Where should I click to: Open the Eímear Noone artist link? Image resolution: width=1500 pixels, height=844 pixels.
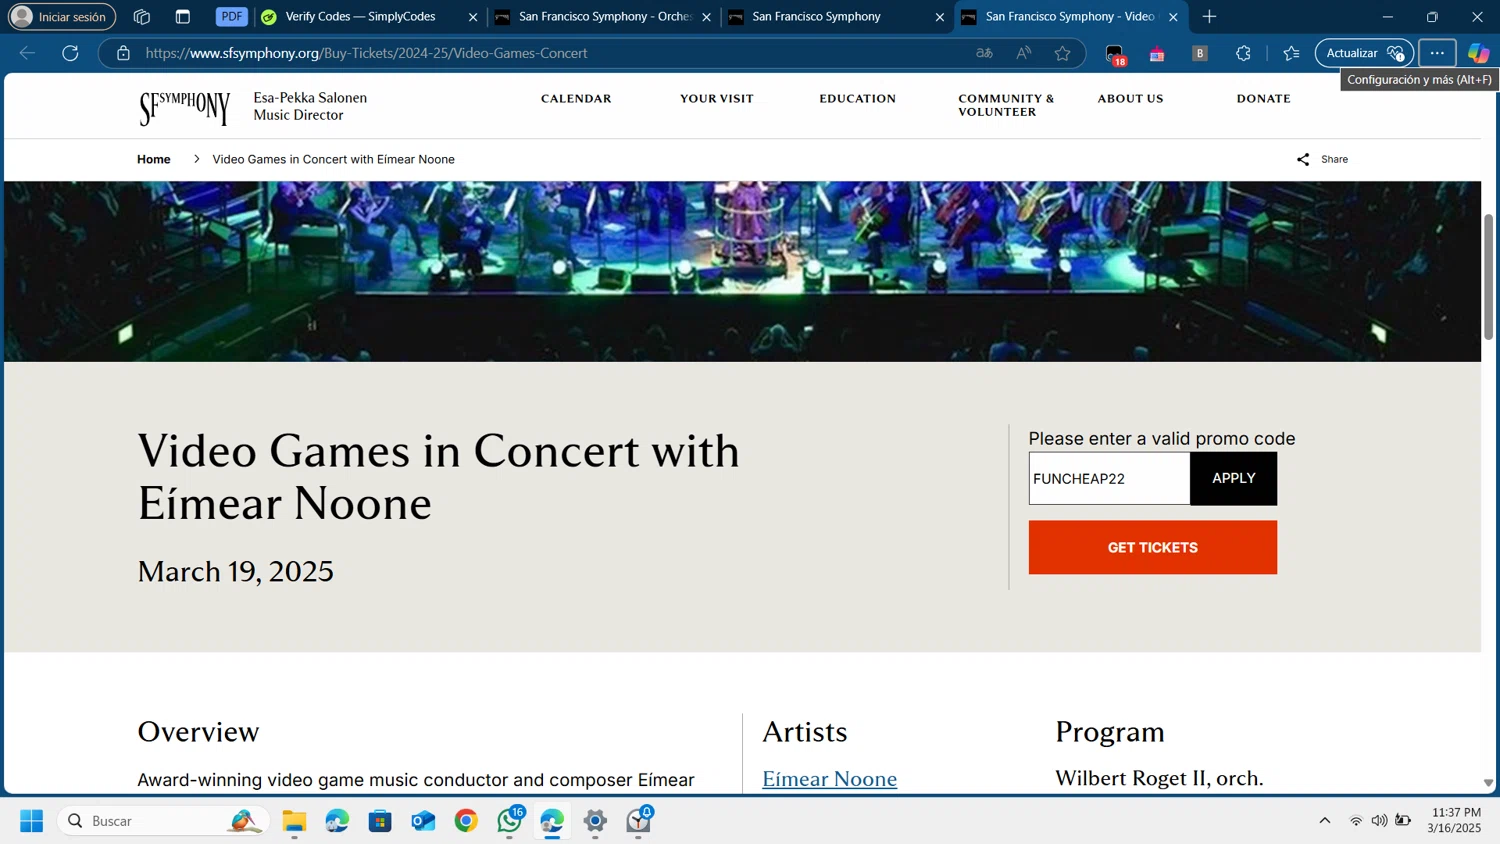point(829,778)
